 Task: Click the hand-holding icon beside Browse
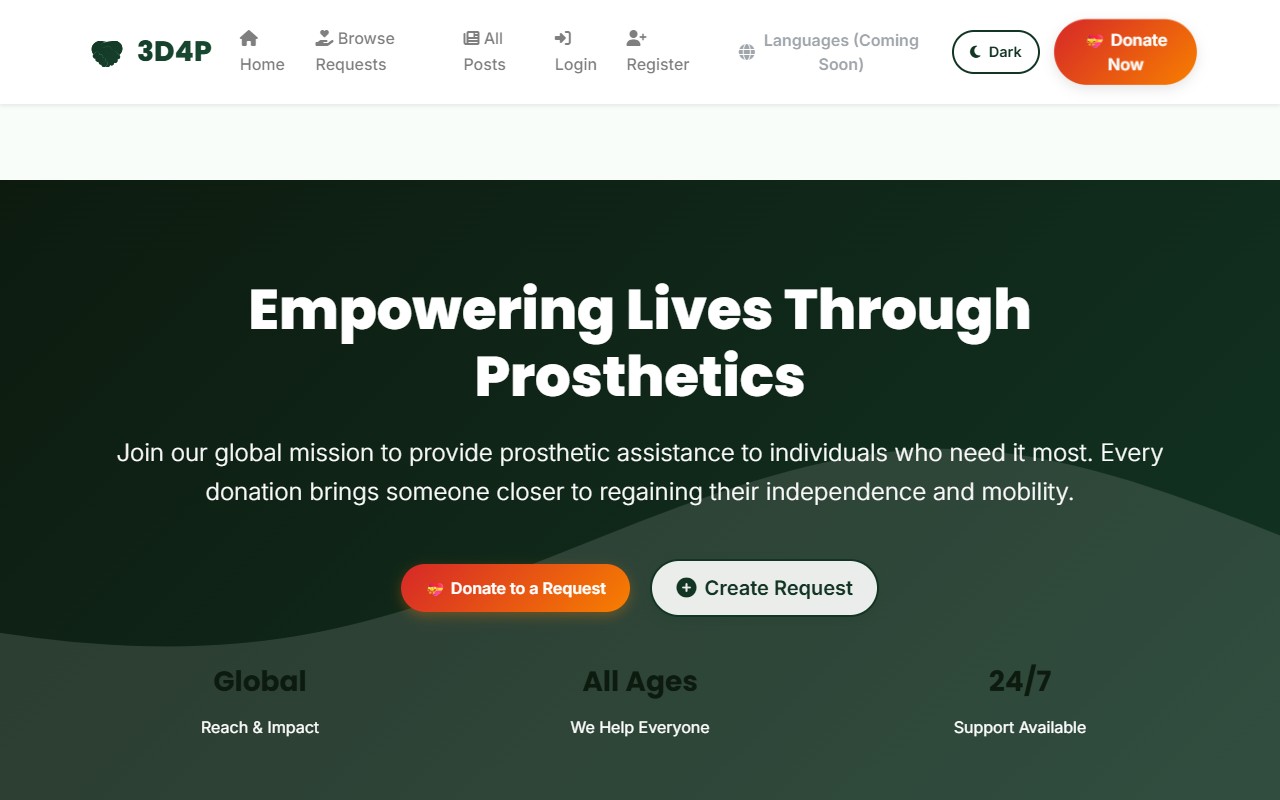point(324,38)
